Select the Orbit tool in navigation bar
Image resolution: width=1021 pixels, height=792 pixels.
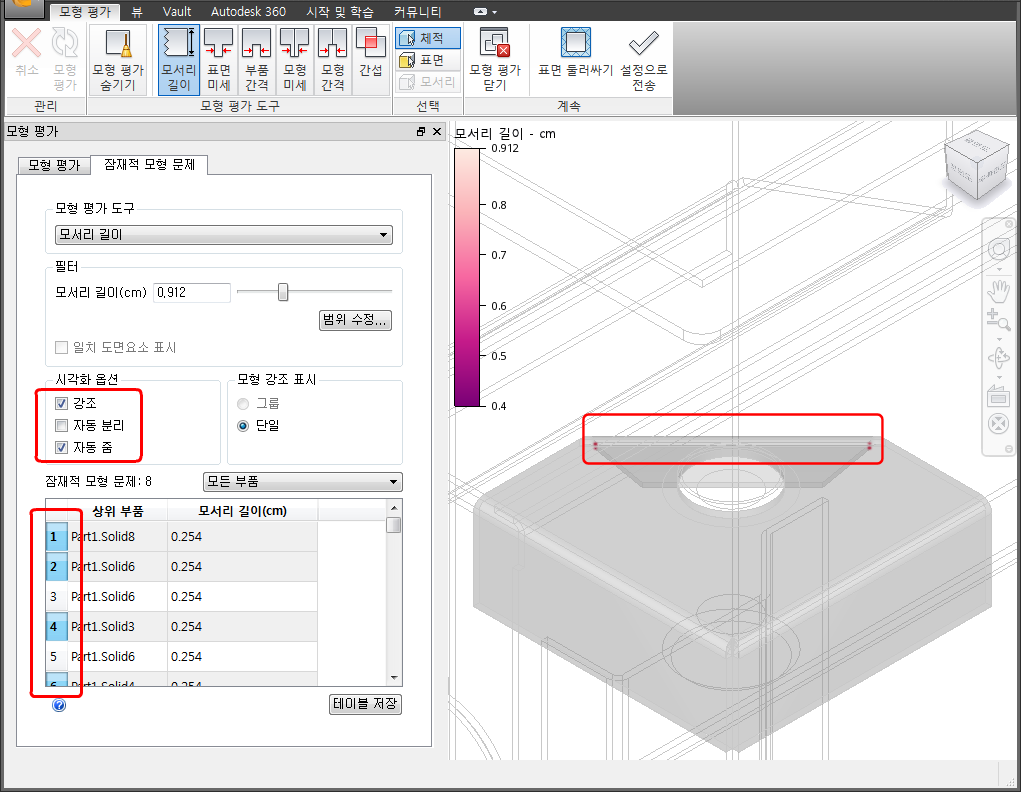999,358
